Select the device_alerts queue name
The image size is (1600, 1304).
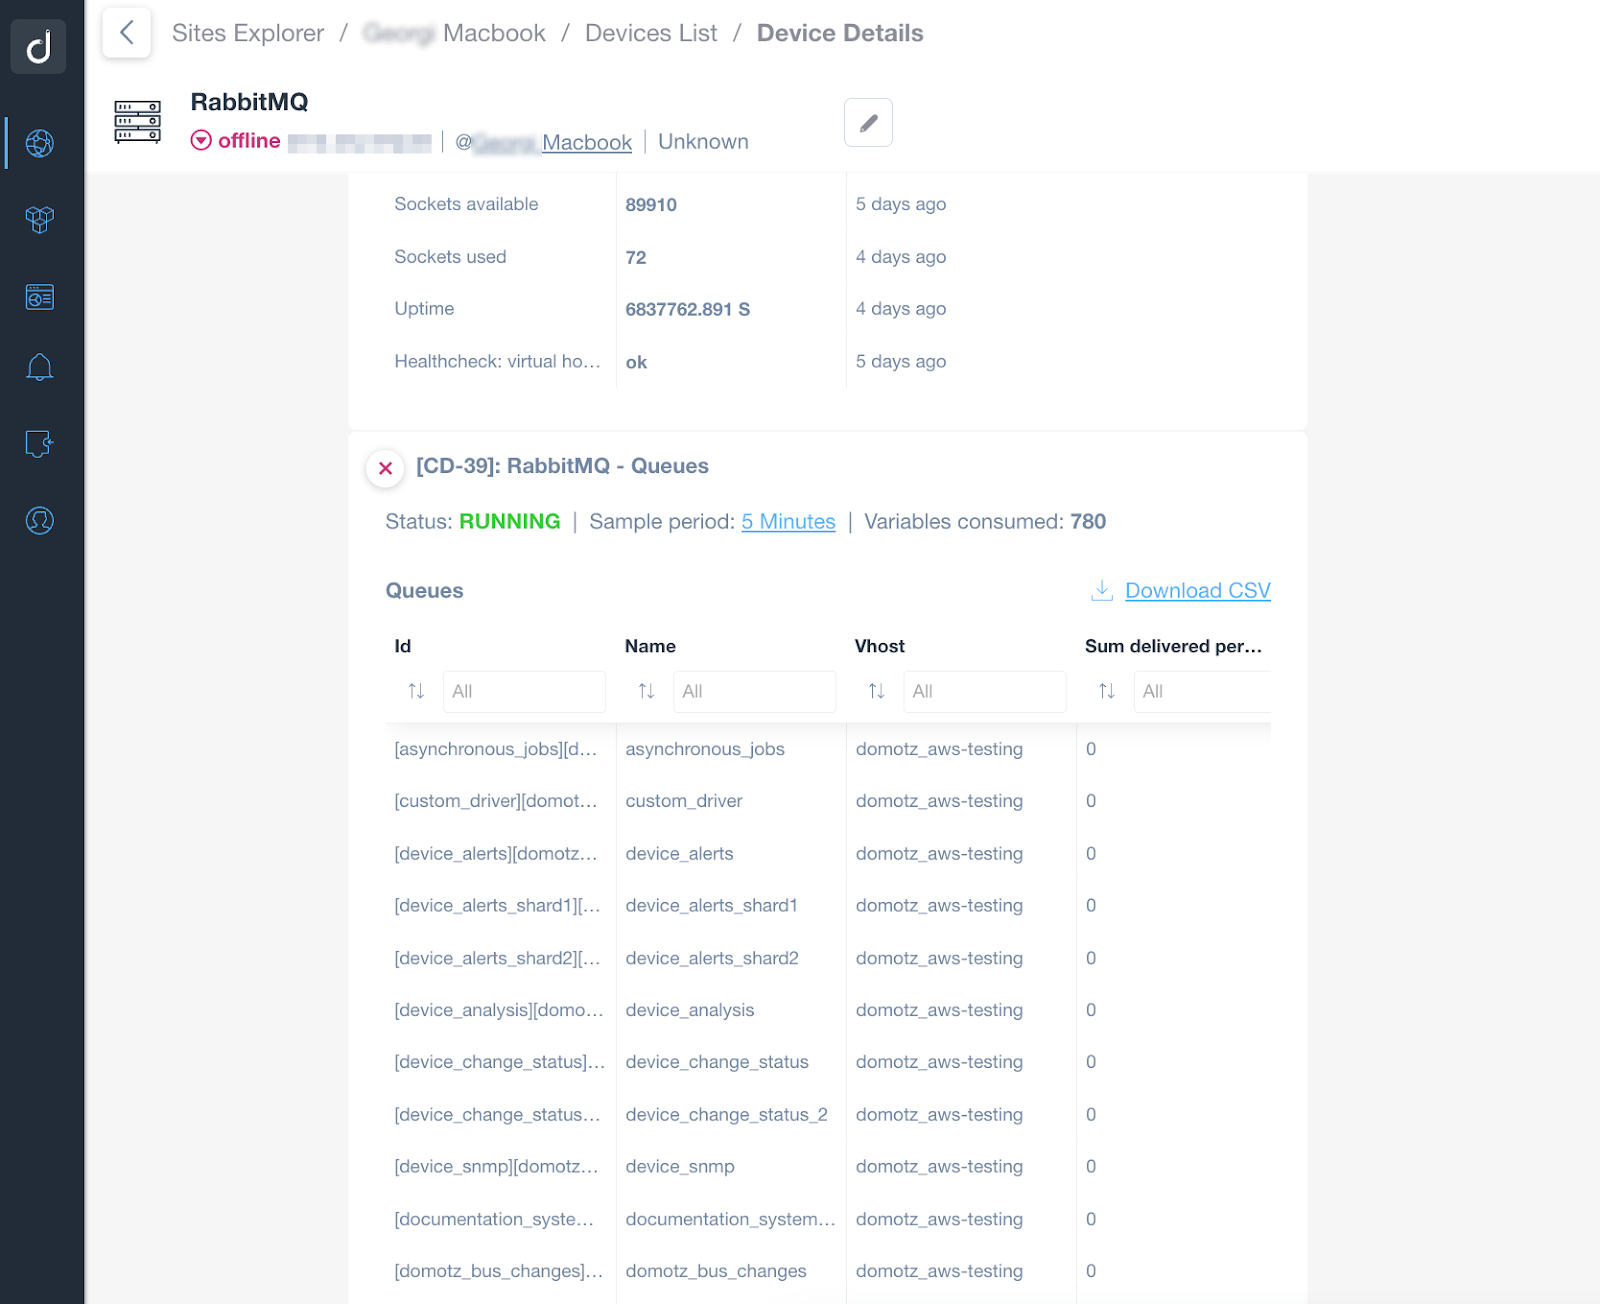[x=679, y=853]
